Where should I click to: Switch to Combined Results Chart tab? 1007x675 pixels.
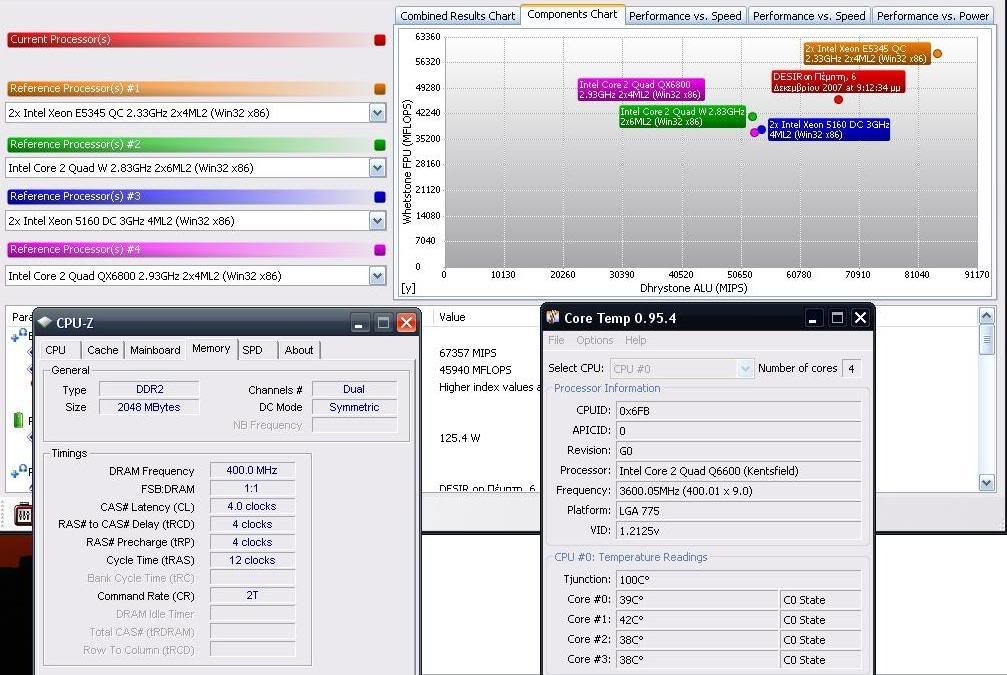coord(457,16)
